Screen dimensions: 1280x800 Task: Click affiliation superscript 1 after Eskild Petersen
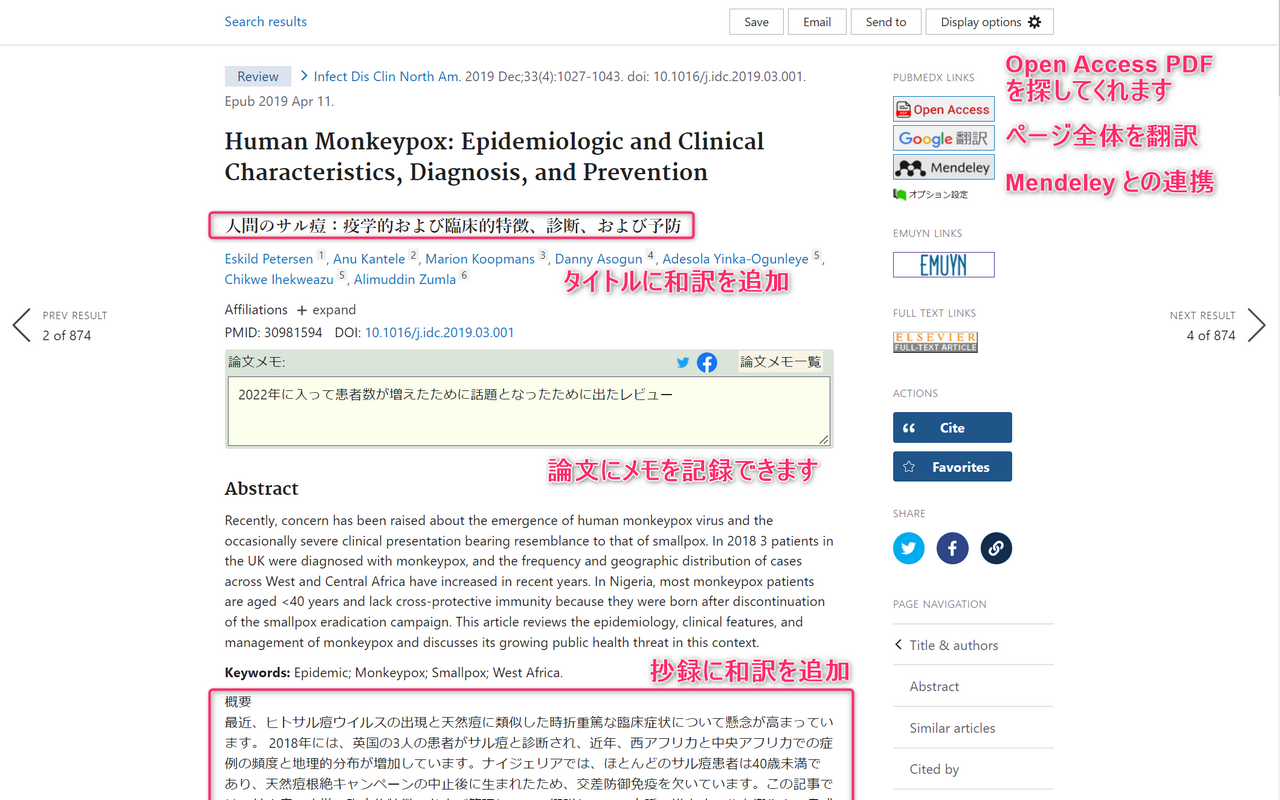[x=321, y=256]
